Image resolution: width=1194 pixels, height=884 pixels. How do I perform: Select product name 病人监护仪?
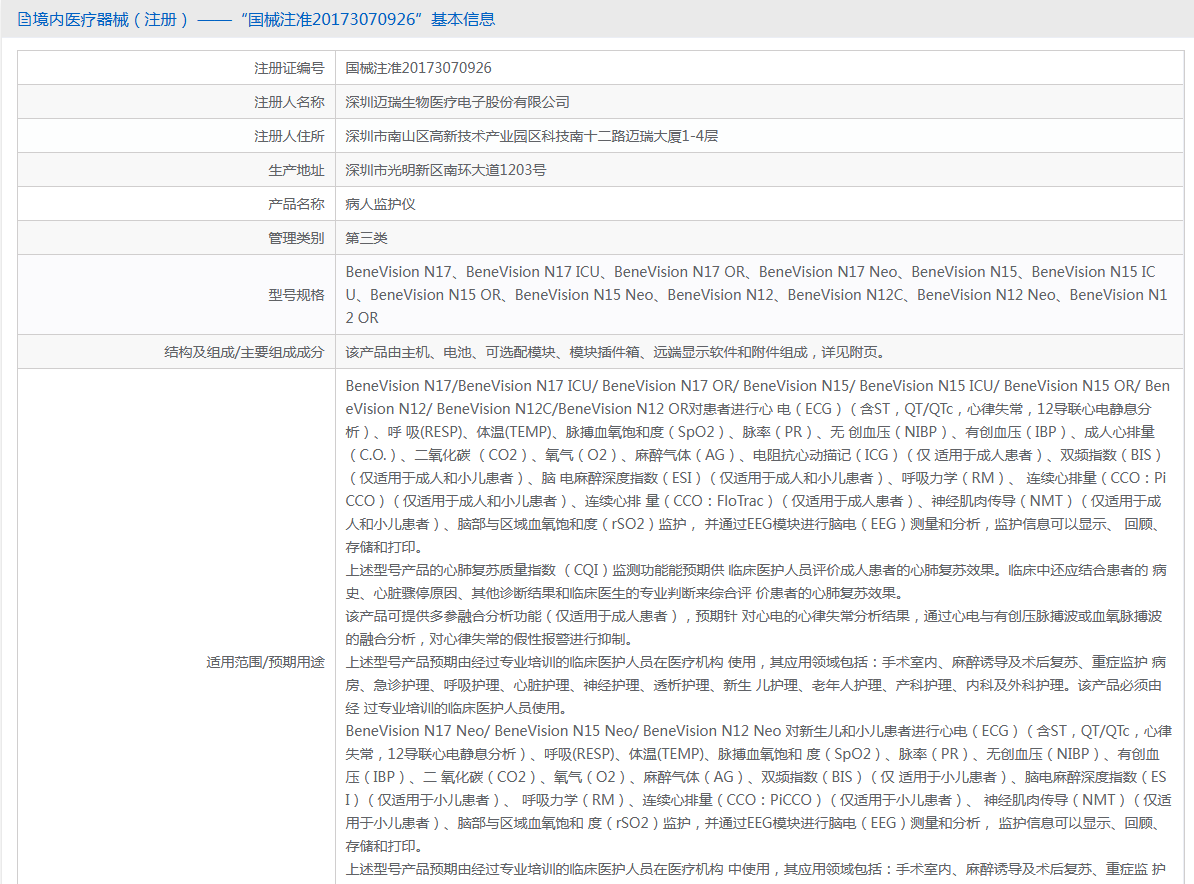pyautogui.click(x=380, y=204)
